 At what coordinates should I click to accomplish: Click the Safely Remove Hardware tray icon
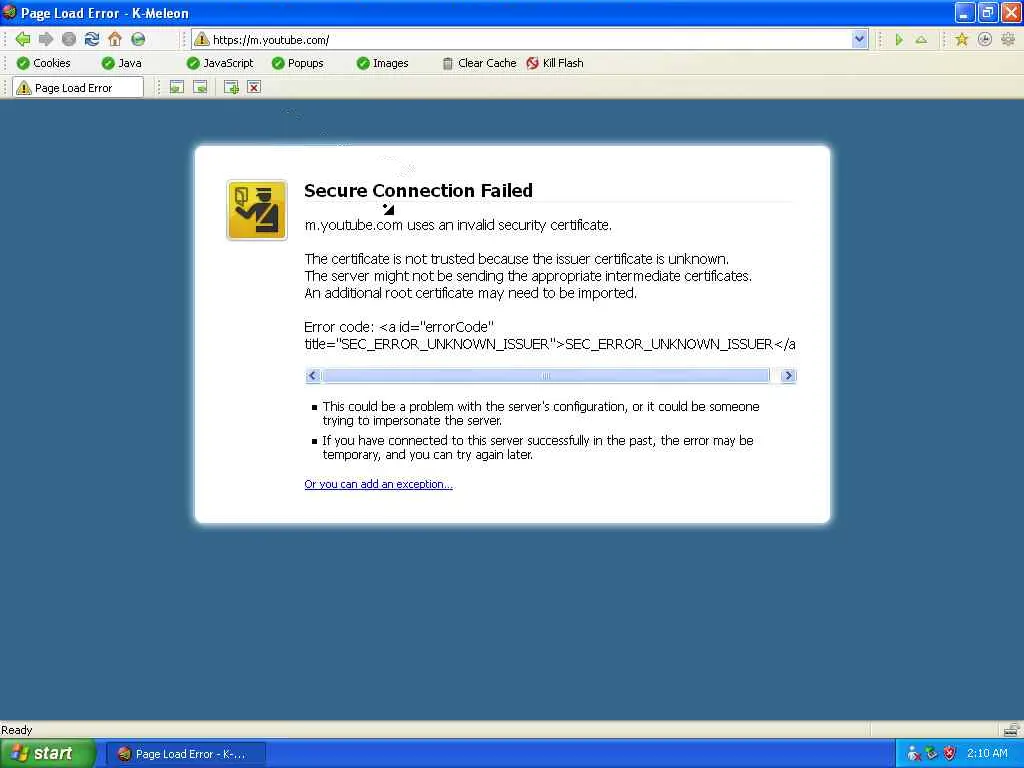point(931,754)
